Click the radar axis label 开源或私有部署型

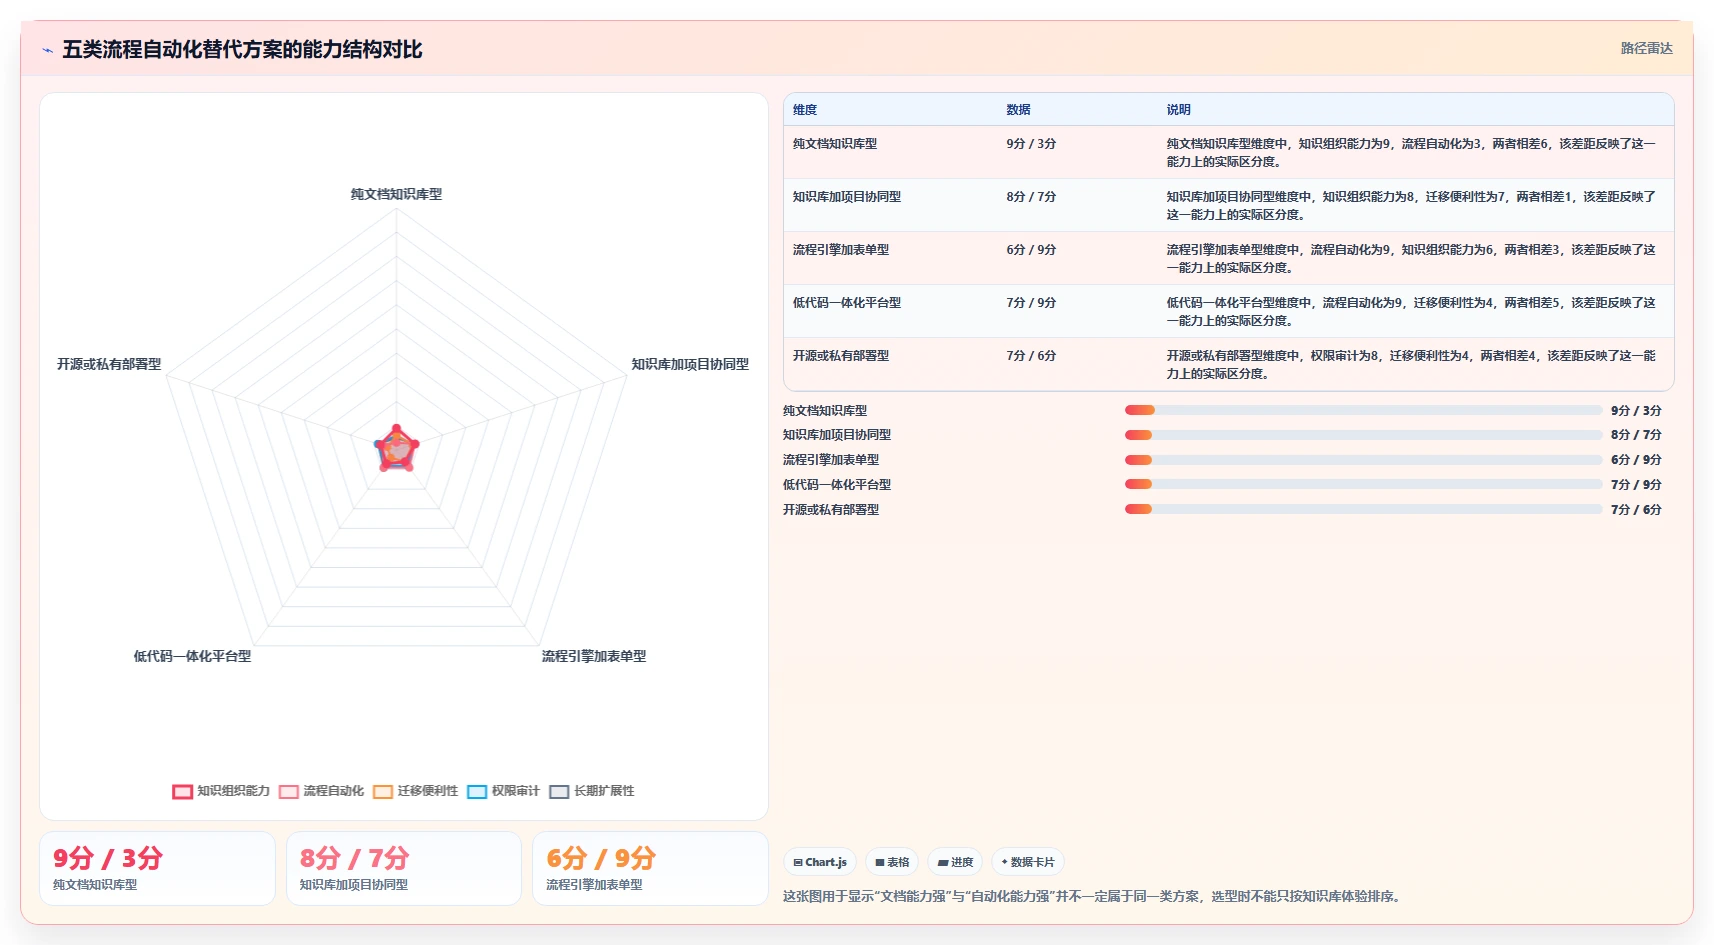[x=109, y=364]
